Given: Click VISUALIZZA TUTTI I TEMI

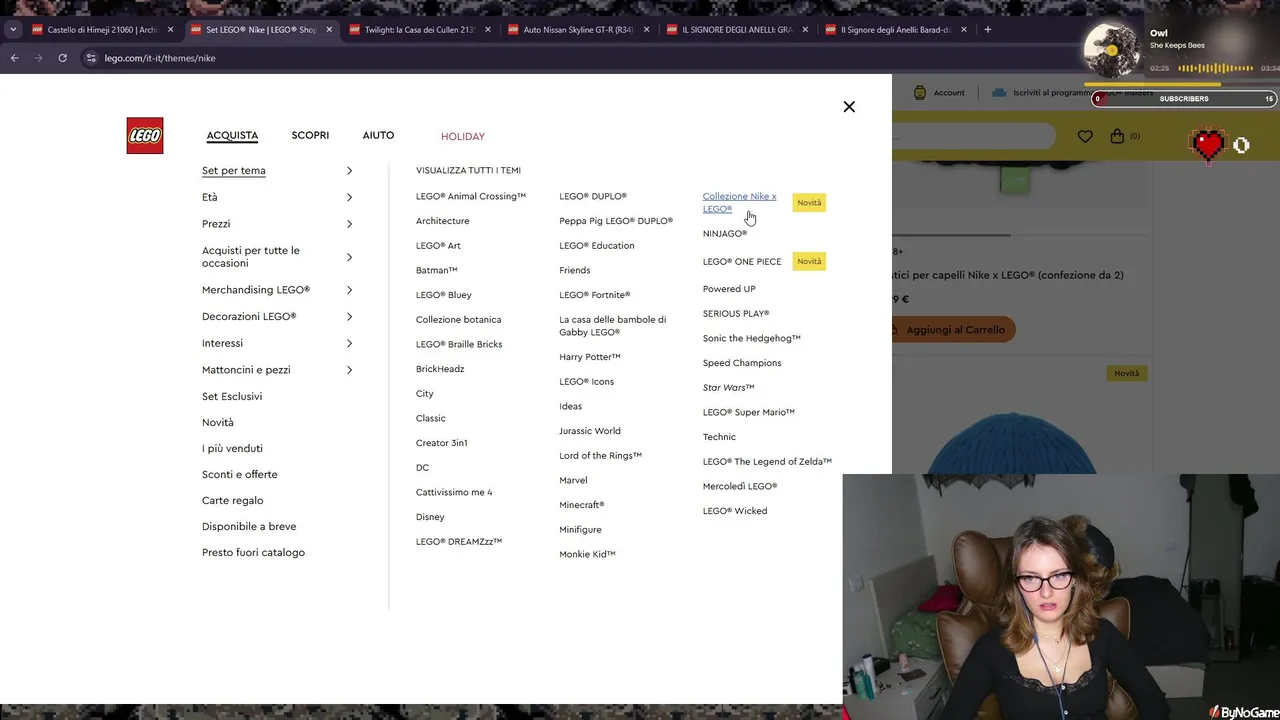Looking at the screenshot, I should 468,170.
